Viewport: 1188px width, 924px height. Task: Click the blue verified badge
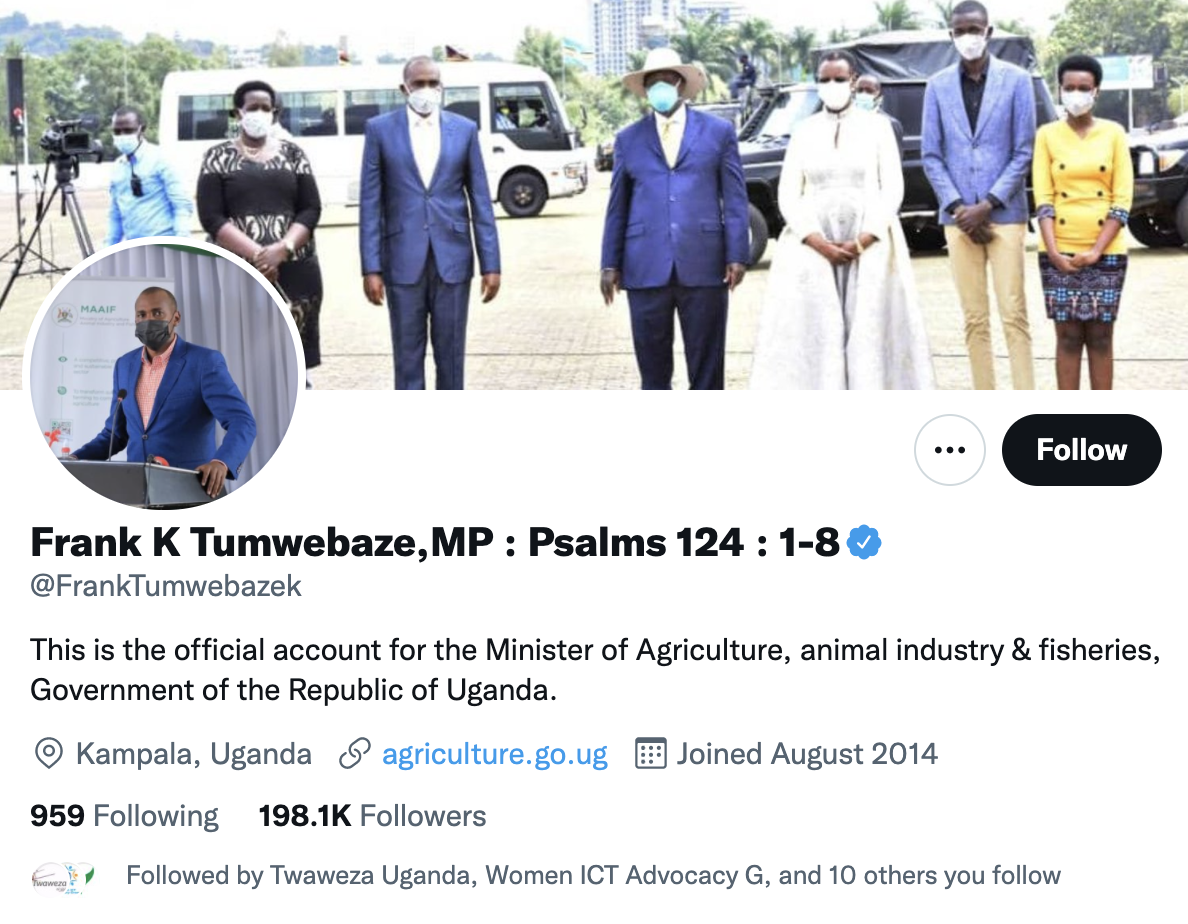click(864, 542)
